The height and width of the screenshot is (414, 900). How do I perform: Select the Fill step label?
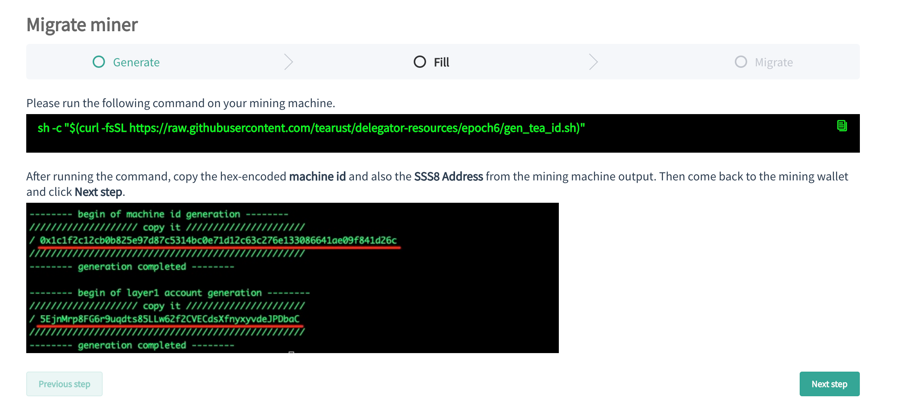coord(441,62)
